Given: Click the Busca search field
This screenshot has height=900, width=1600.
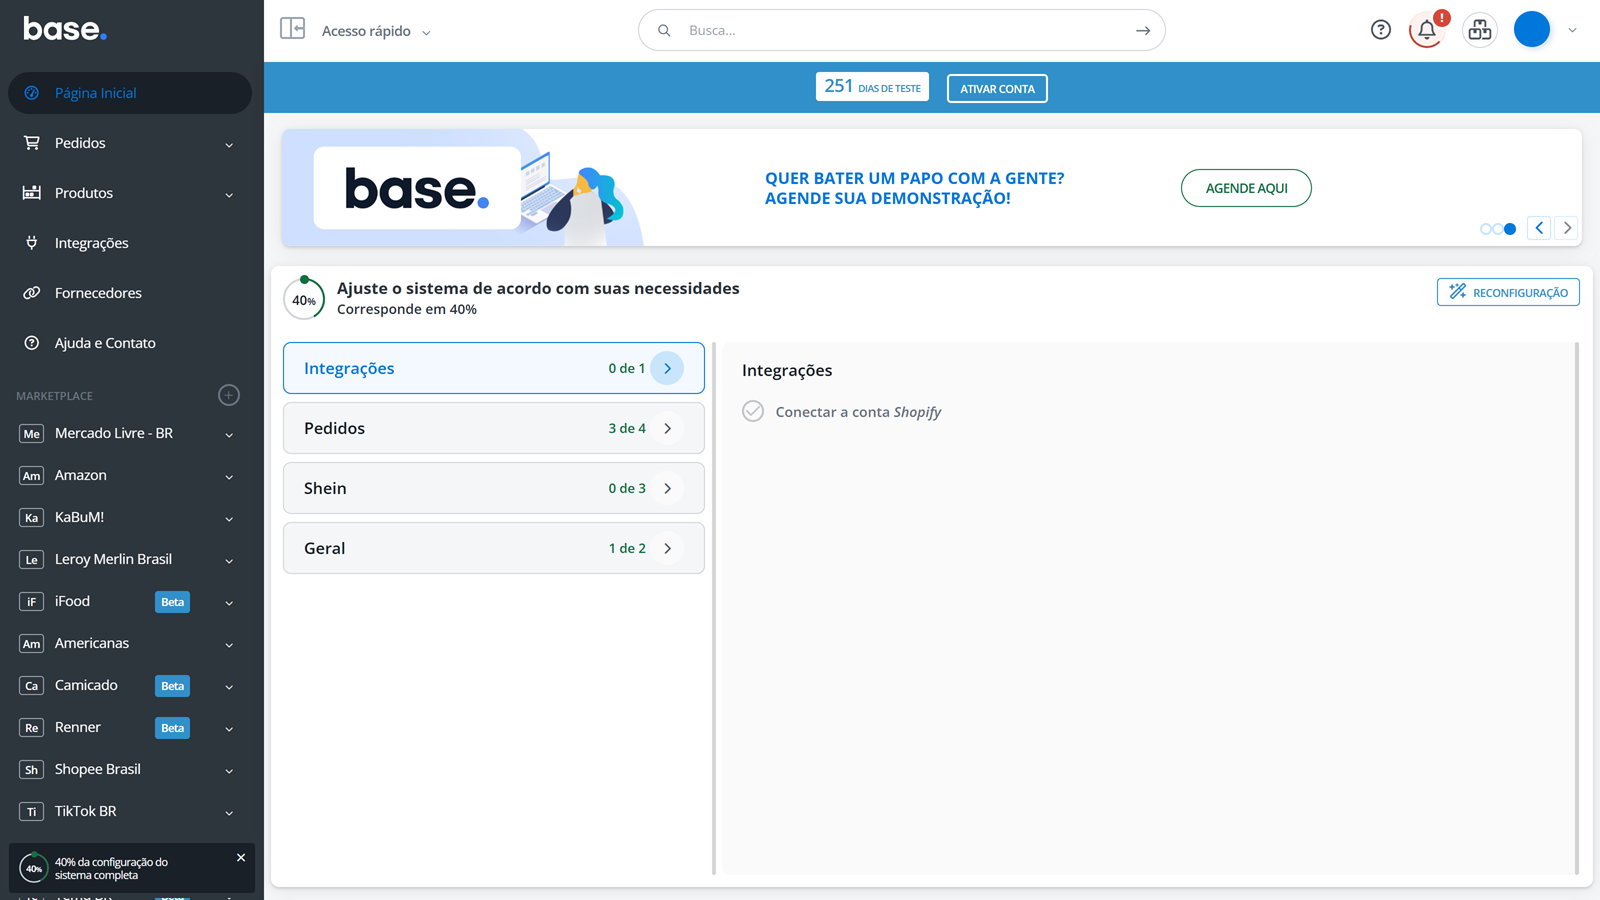Looking at the screenshot, I should pyautogui.click(x=902, y=30).
